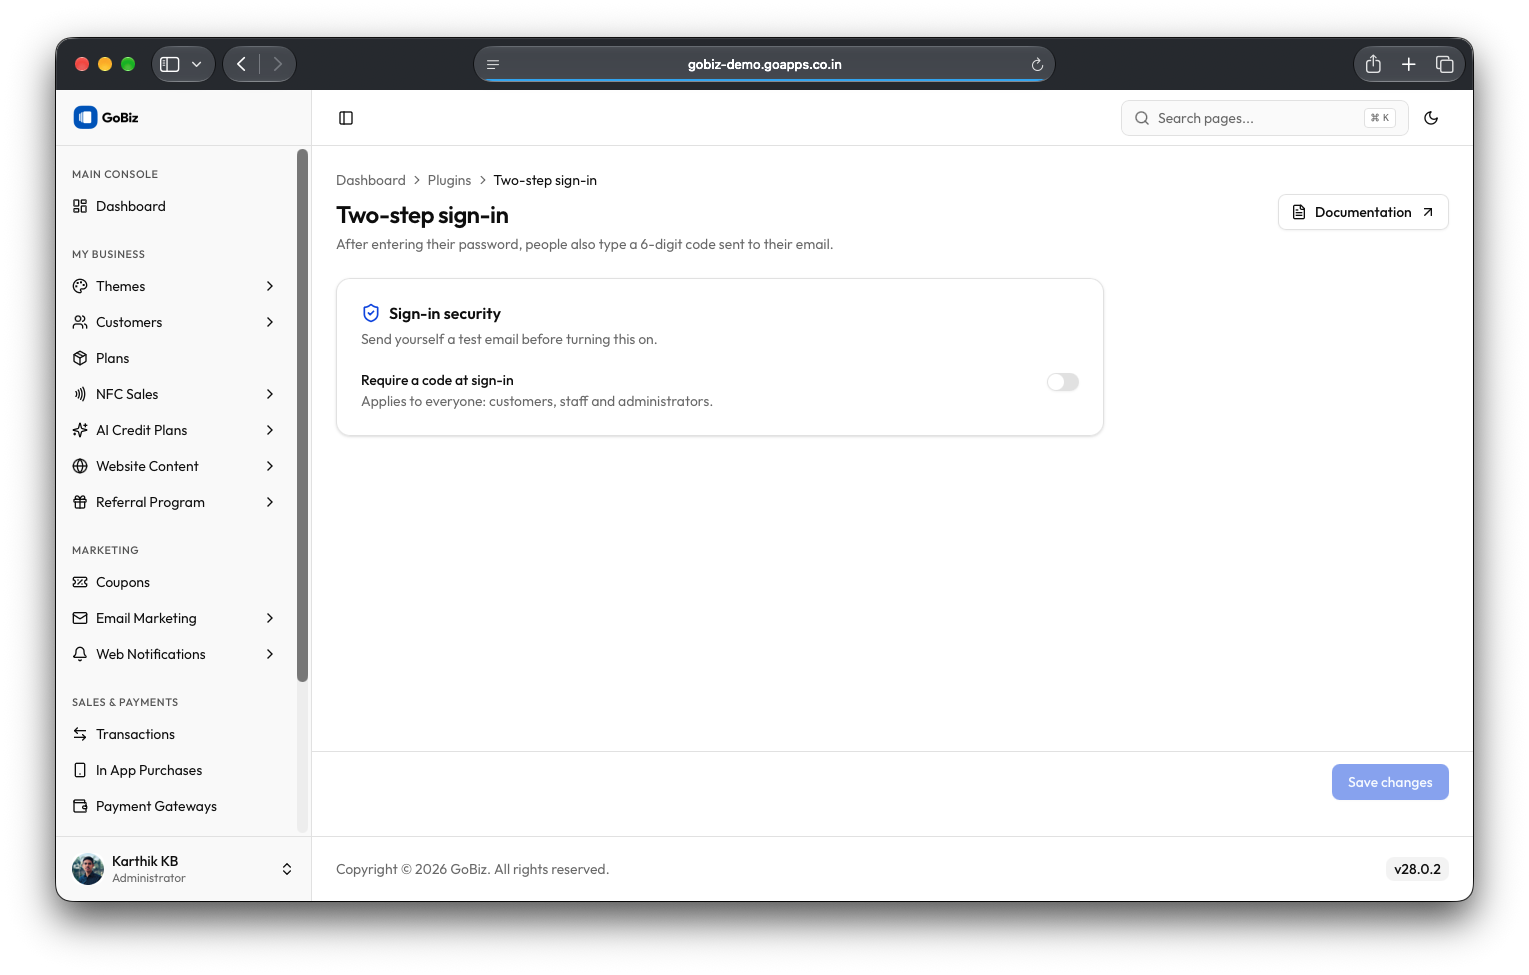
Task: Expand the Referral Program chevron
Action: [x=270, y=502]
